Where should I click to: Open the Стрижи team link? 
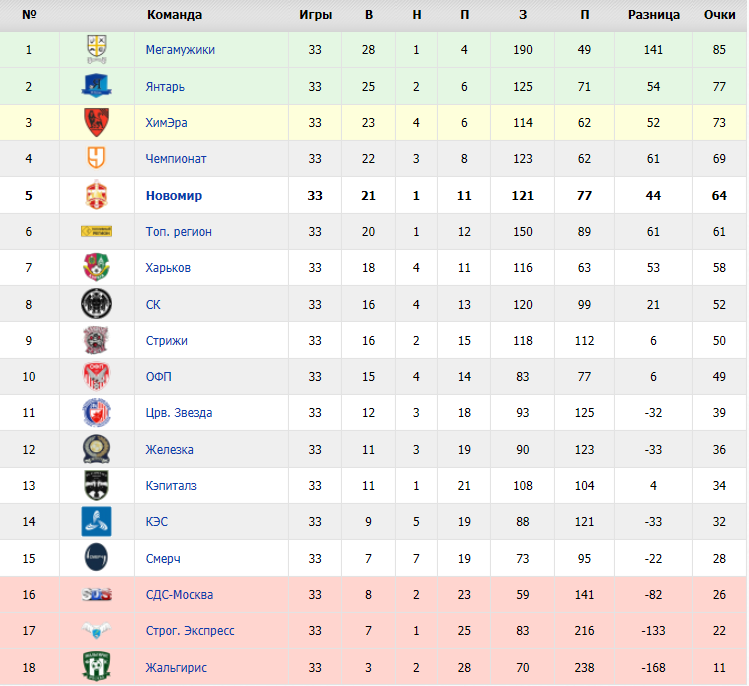167,341
